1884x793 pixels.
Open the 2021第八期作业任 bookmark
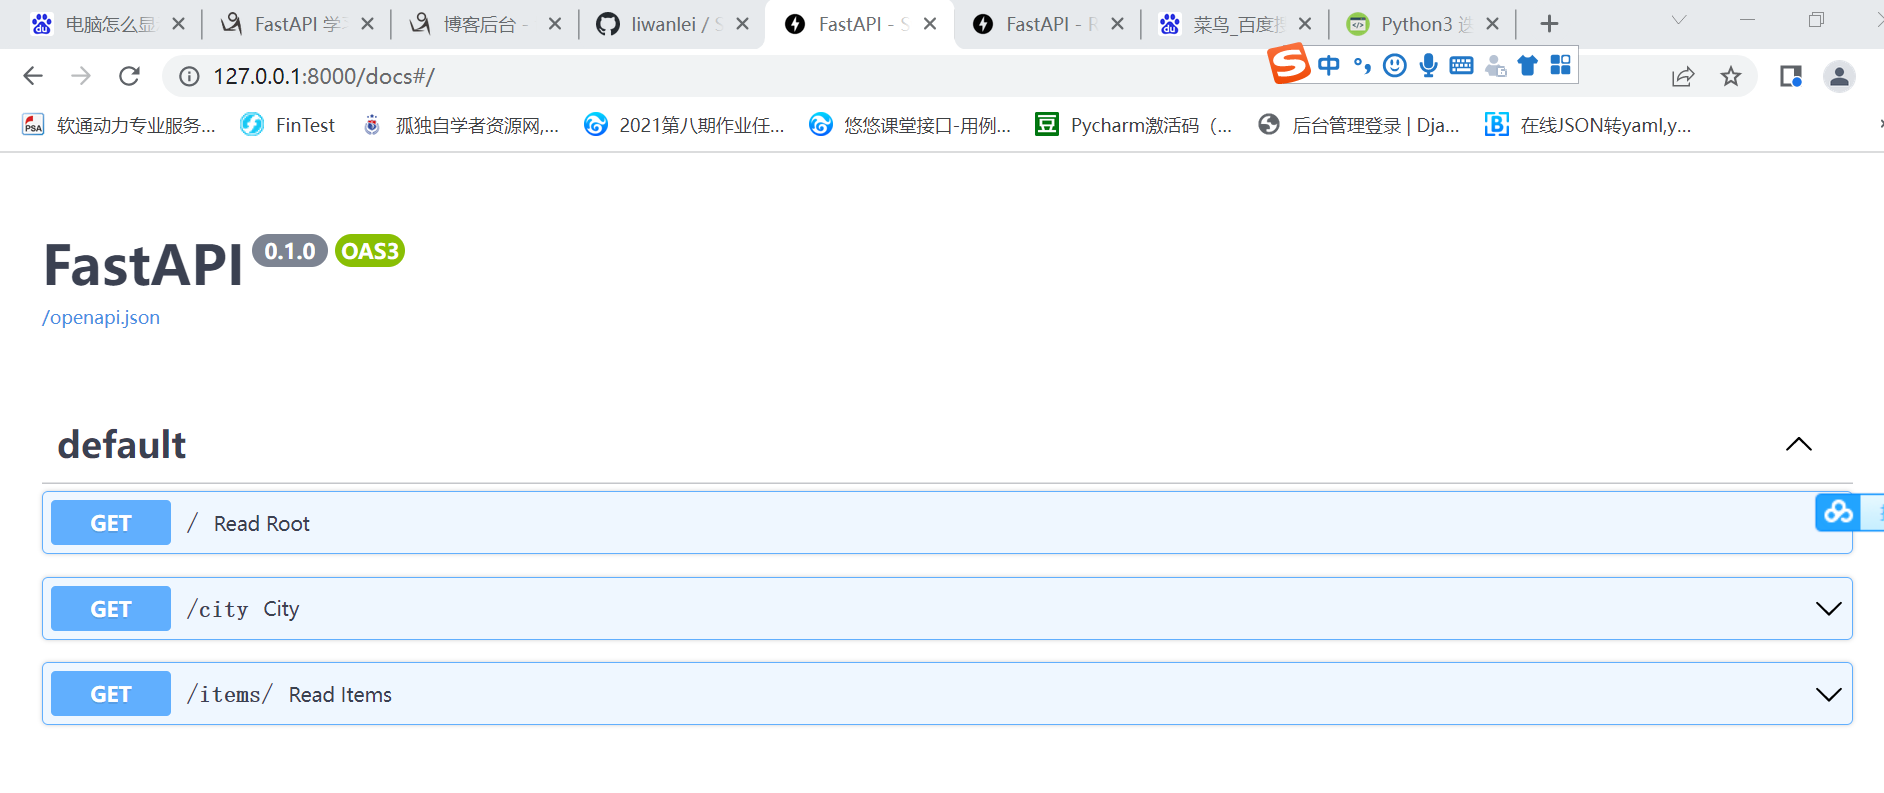pyautogui.click(x=685, y=125)
